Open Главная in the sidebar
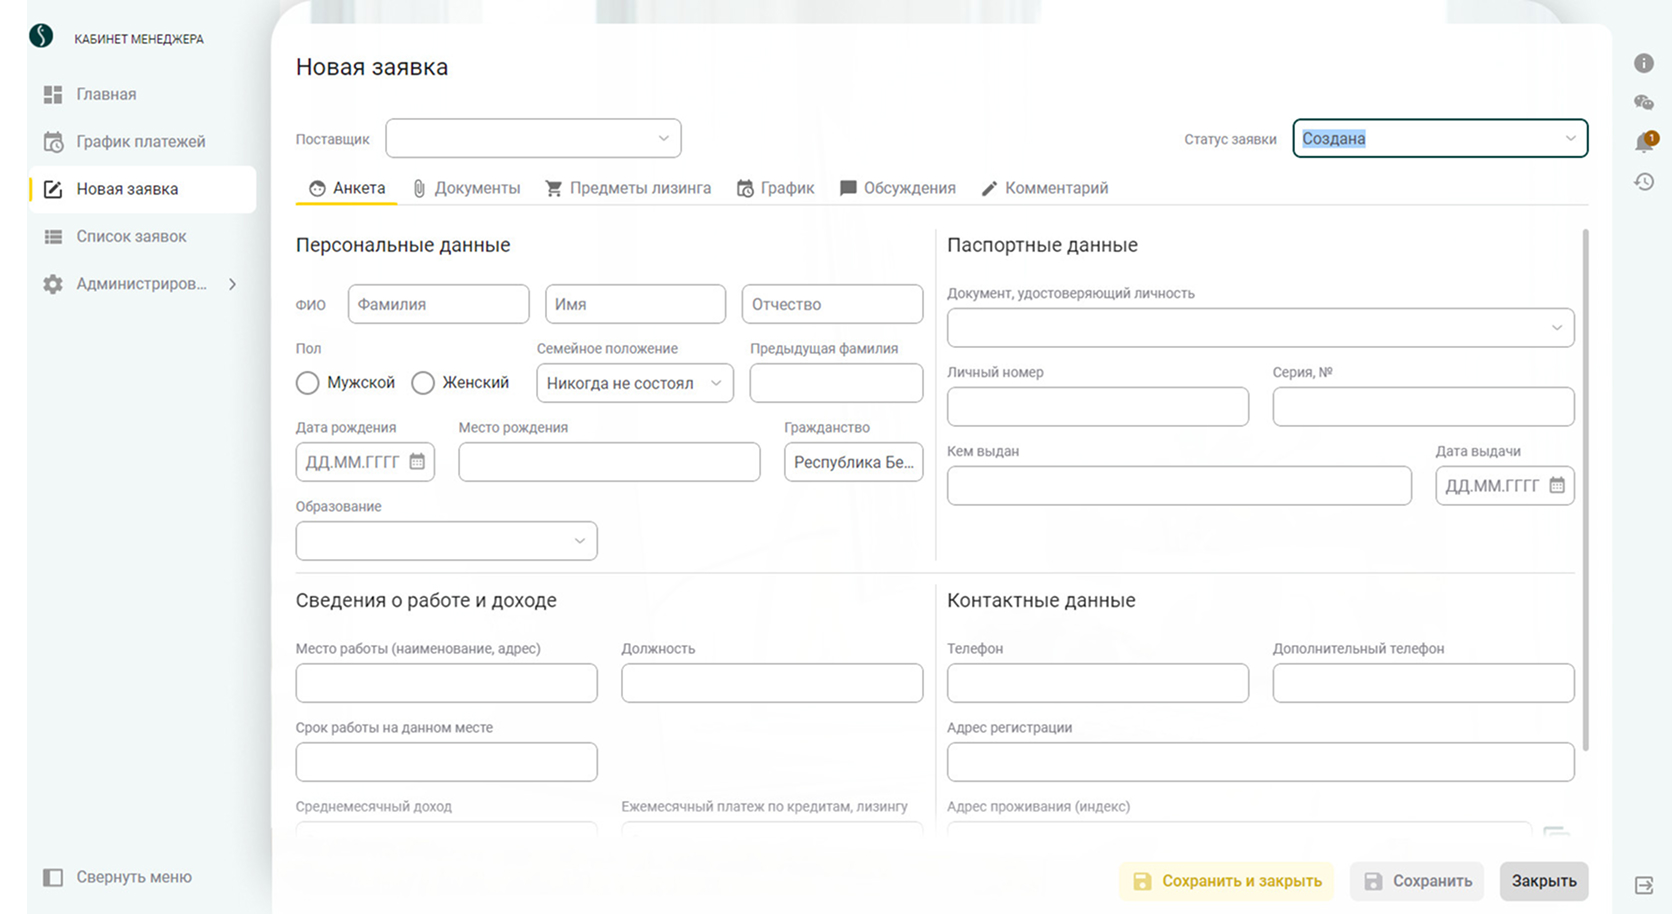The width and height of the screenshot is (1672, 914). pos(142,94)
